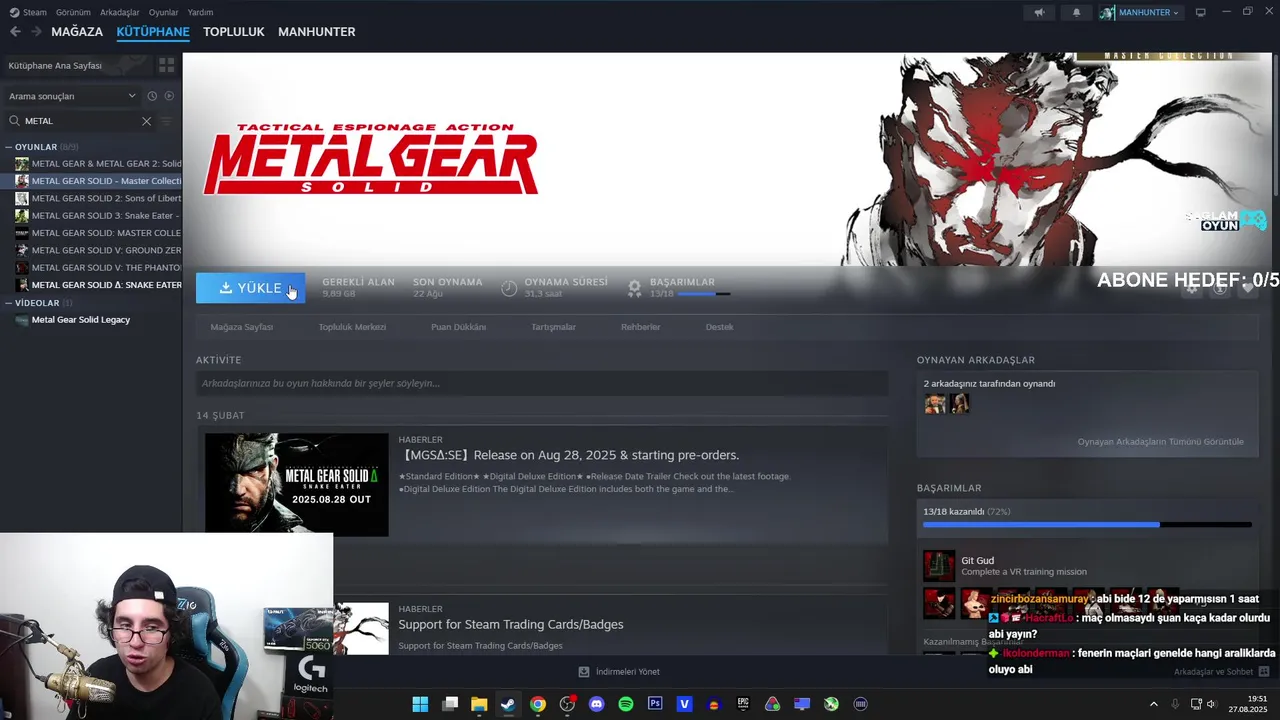The height and width of the screenshot is (720, 1280).
Task: Open Arkadaşlar ve Sohbet panel
Action: click(1221, 672)
